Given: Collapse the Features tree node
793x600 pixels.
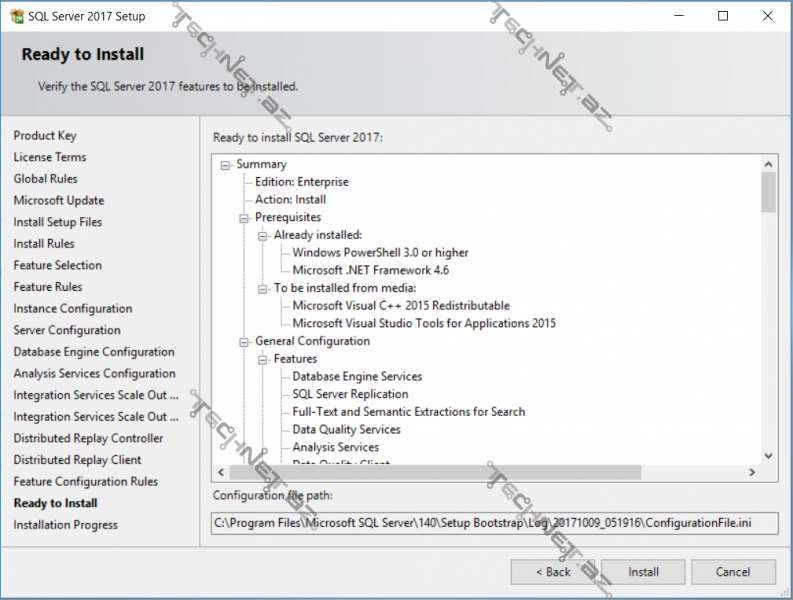Looking at the screenshot, I should 264,360.
